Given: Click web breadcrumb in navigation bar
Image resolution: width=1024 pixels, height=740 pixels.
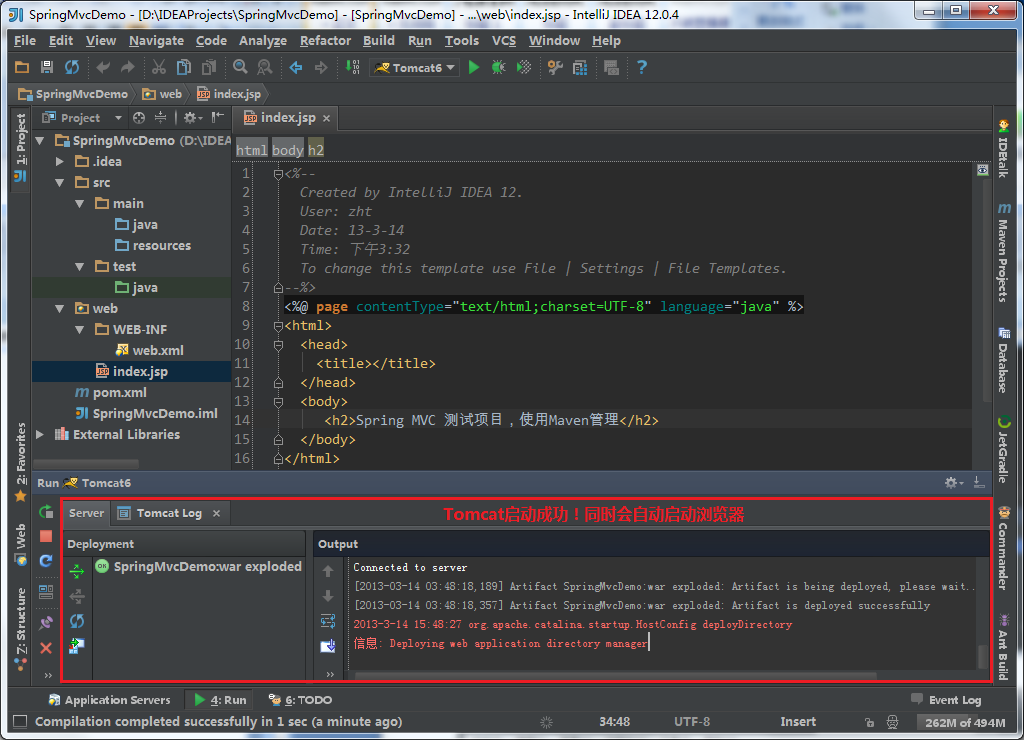Looking at the screenshot, I should 163,94.
